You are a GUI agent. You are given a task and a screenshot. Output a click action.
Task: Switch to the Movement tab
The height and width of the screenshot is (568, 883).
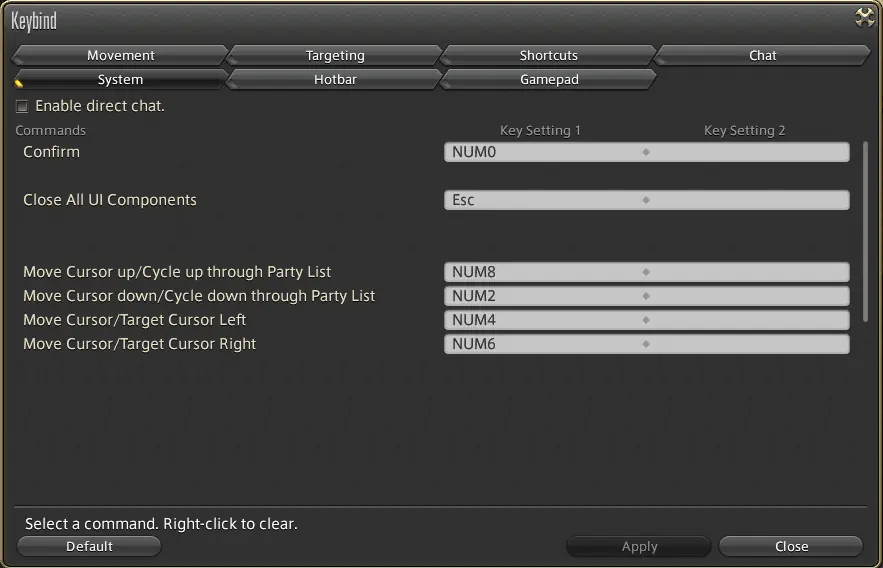[120, 55]
